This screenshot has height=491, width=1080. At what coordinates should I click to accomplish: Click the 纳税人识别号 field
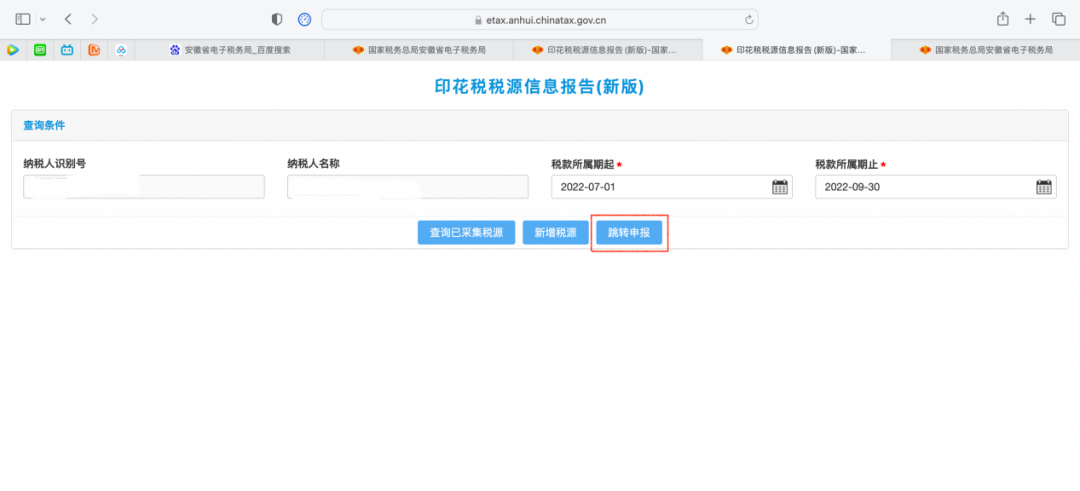point(144,187)
